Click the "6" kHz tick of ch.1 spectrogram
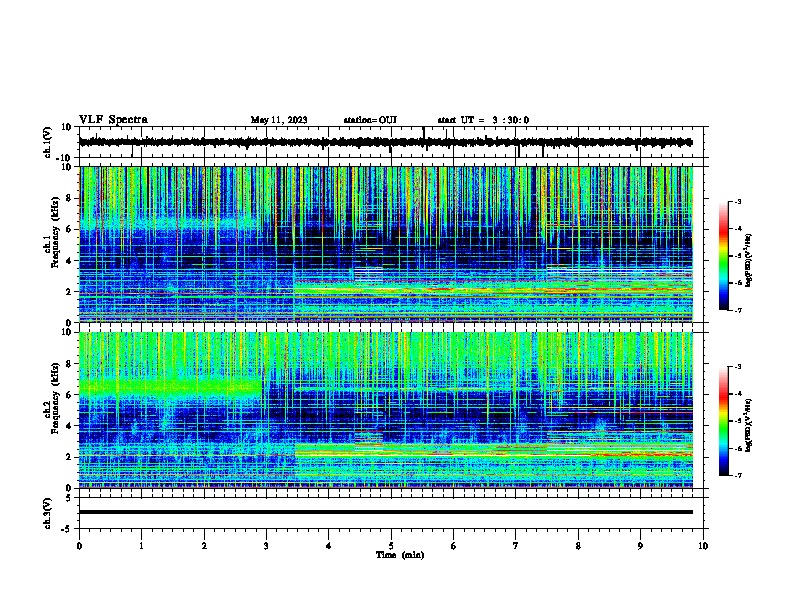Screen dimensions: 792x612 (x=69, y=230)
